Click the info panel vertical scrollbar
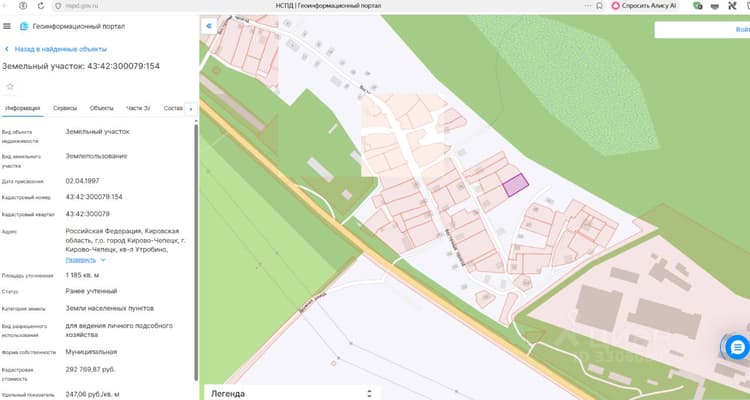750x400 pixels. 196,251
